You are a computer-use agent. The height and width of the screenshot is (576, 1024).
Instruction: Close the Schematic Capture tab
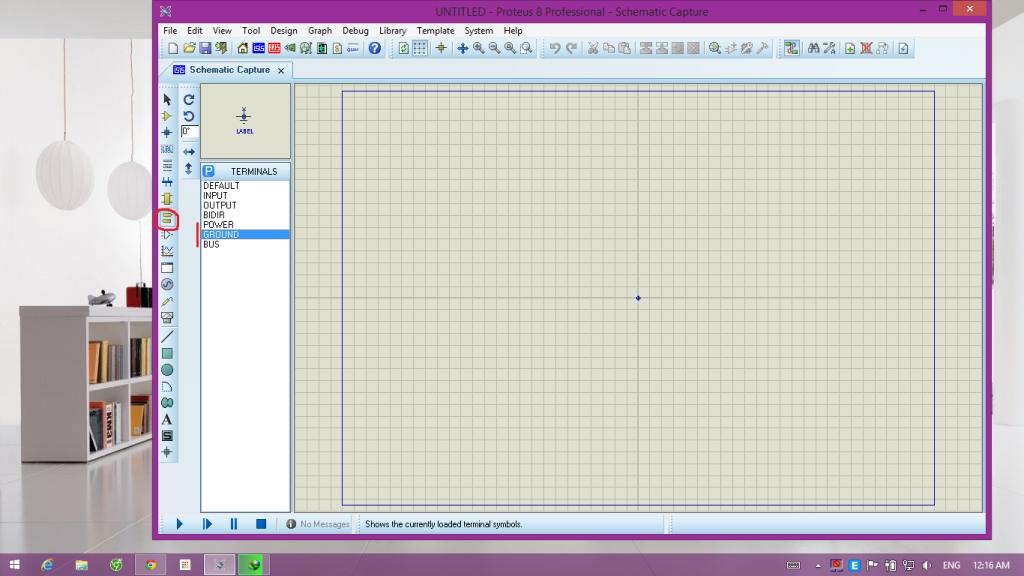pos(281,71)
